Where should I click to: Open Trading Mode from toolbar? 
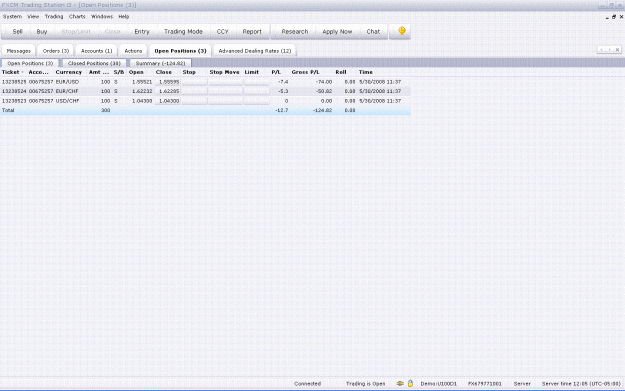(x=183, y=31)
